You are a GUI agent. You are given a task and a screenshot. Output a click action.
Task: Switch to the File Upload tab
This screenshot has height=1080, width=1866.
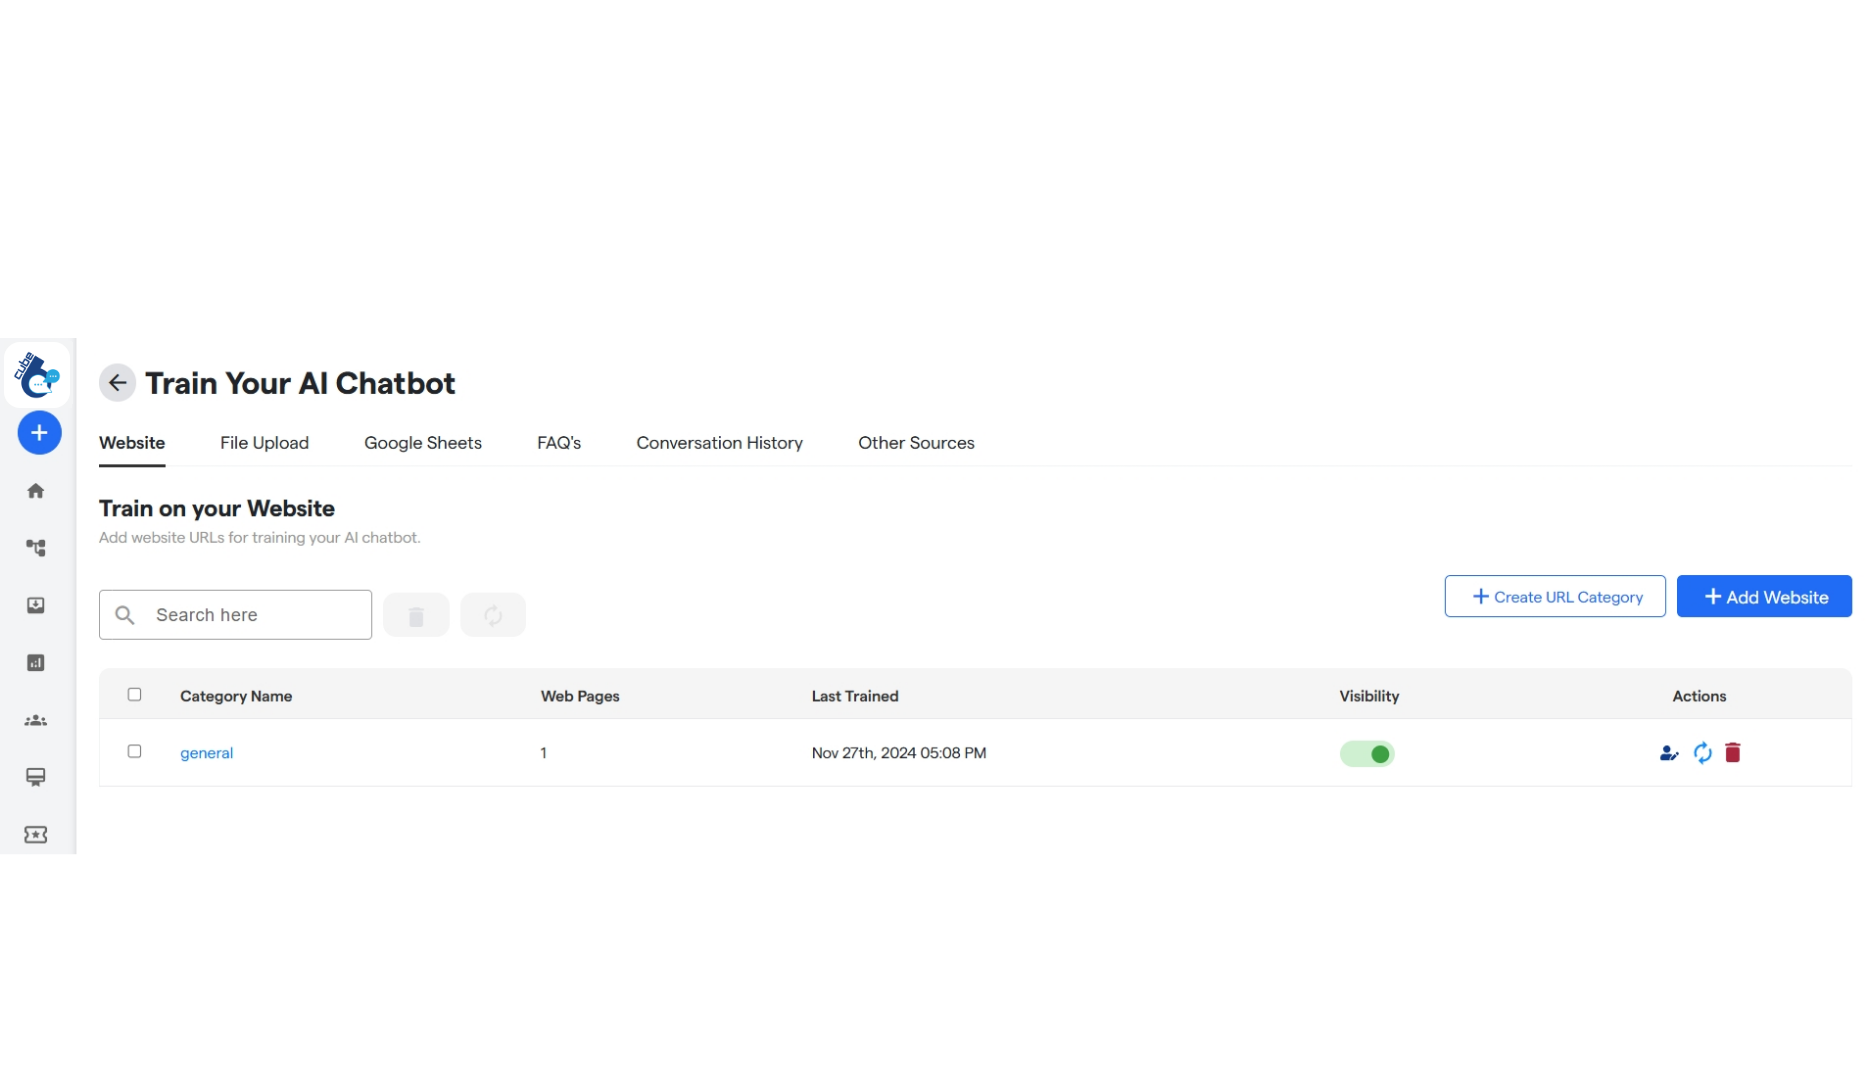[x=264, y=443]
